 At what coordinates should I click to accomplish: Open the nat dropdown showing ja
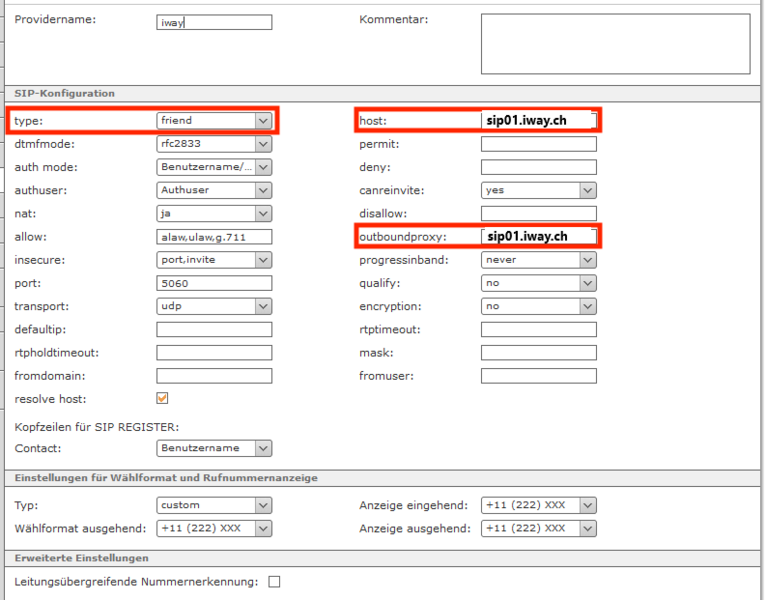214,214
